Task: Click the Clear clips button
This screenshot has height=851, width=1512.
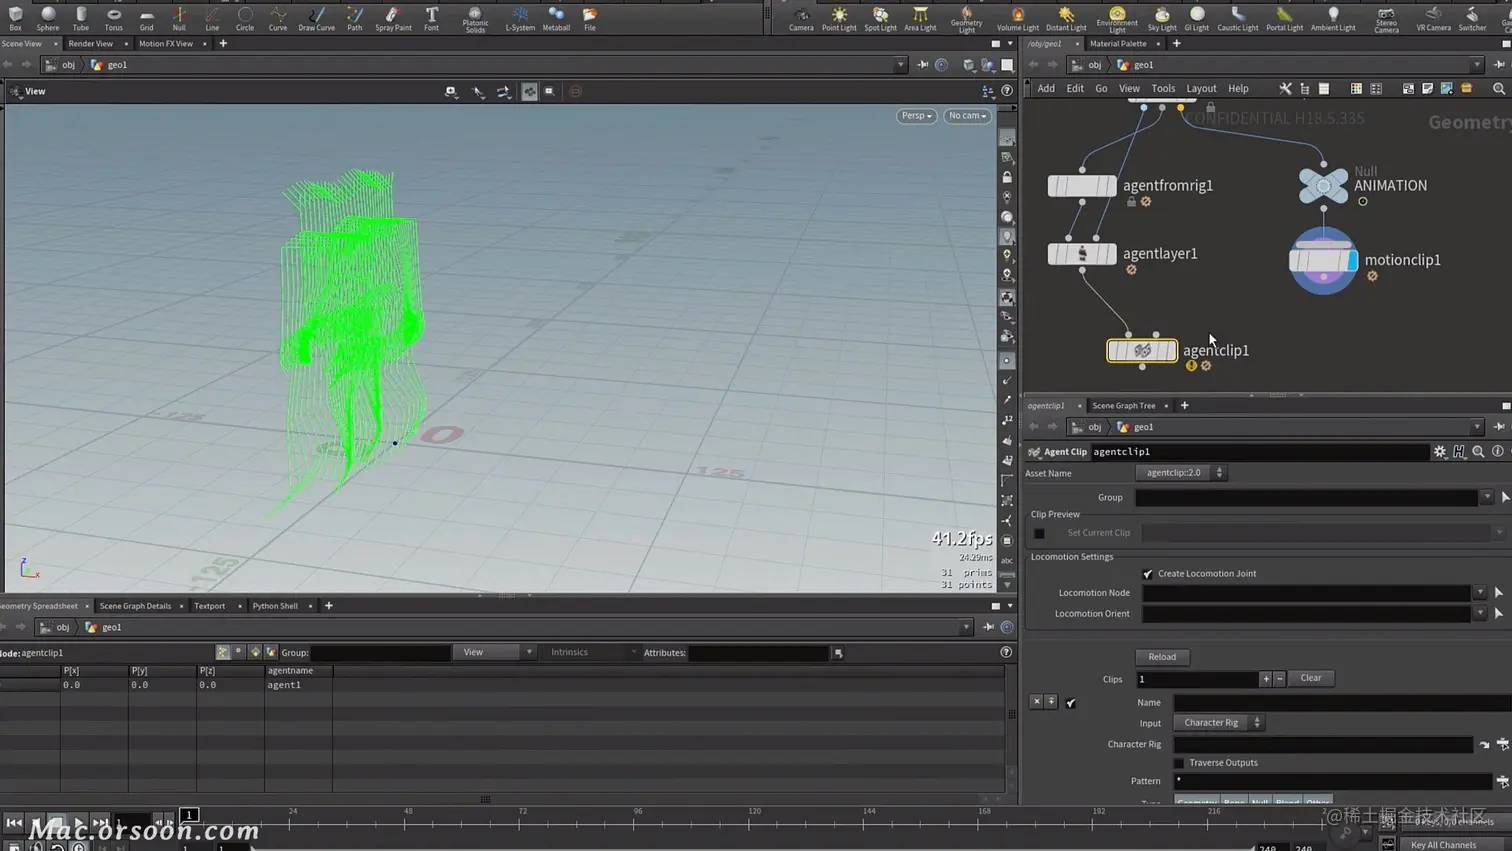Action: point(1310,679)
